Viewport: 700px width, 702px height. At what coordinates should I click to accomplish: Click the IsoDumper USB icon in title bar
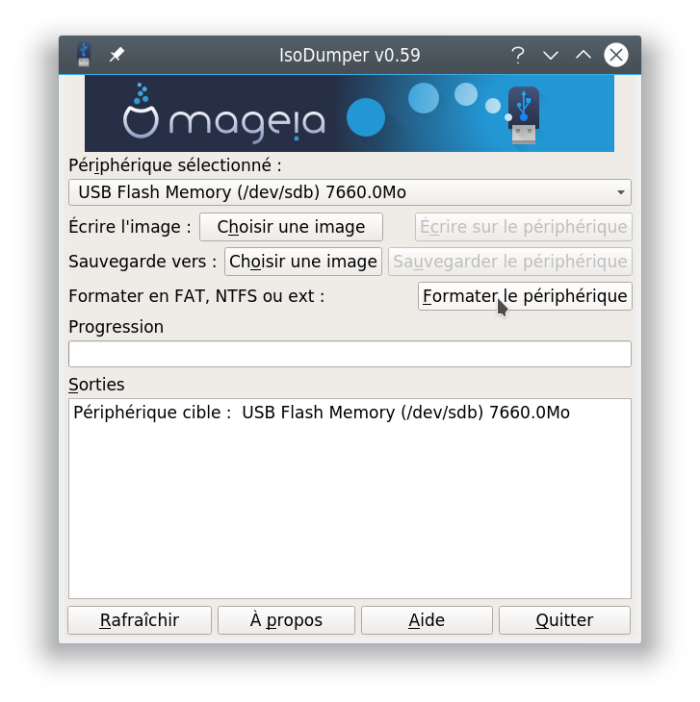point(84,55)
